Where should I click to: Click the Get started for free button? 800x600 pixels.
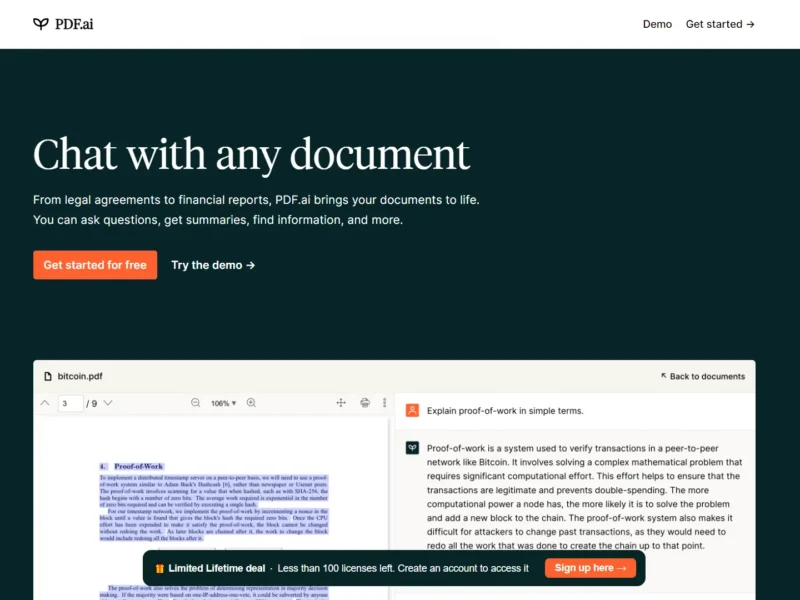[95, 265]
